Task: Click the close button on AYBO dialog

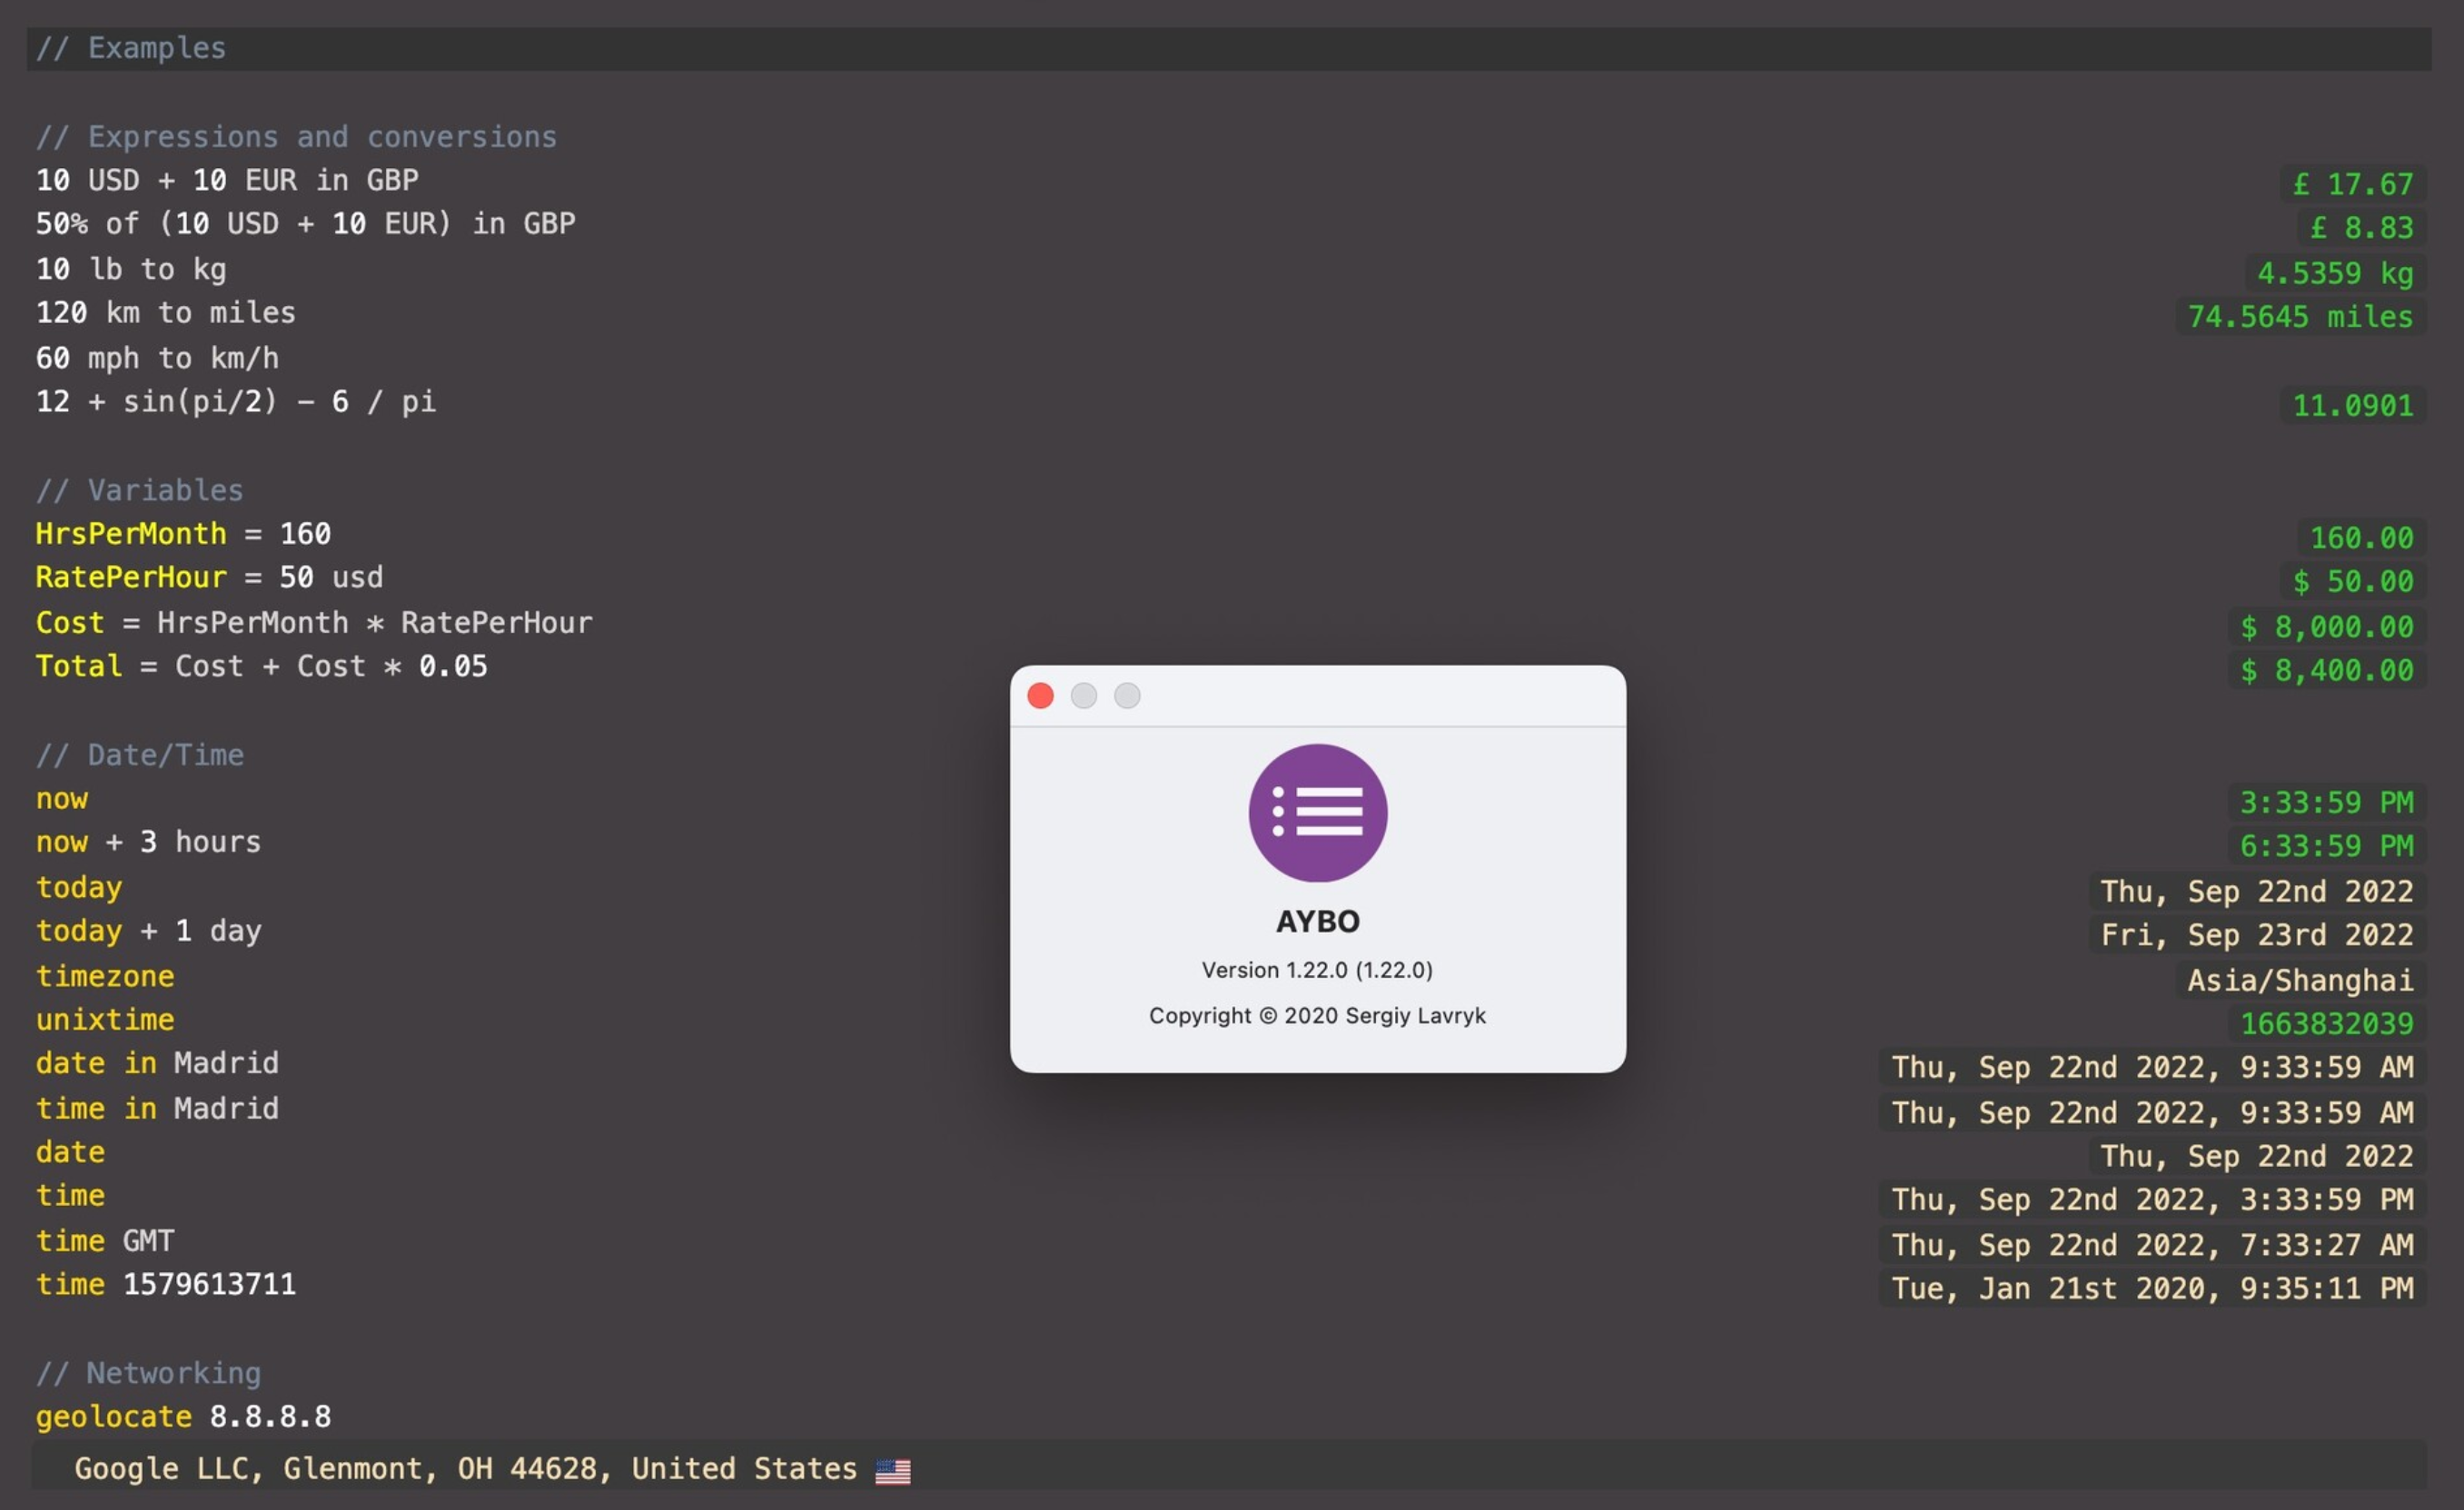Action: pyautogui.click(x=1040, y=694)
